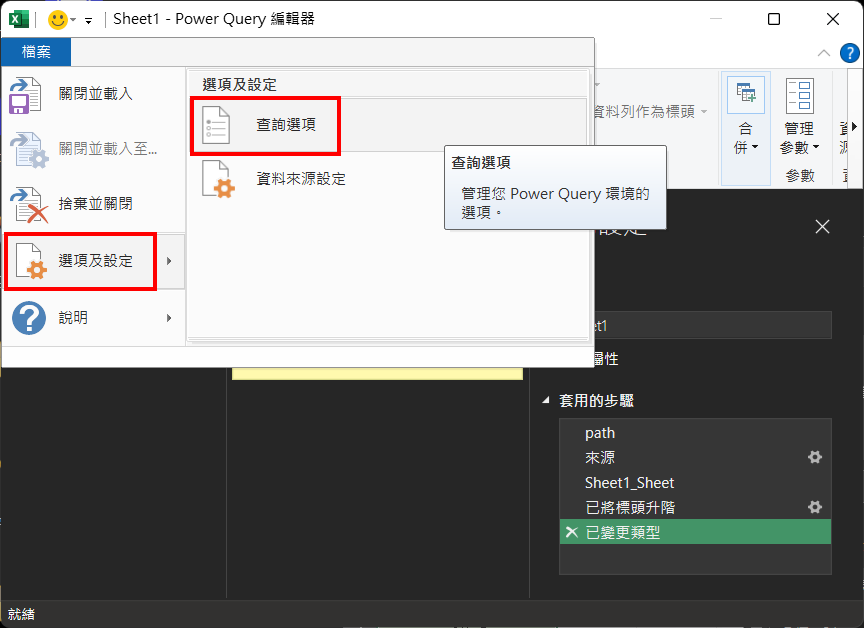Click the gear icon beside 來源 step

click(x=815, y=457)
